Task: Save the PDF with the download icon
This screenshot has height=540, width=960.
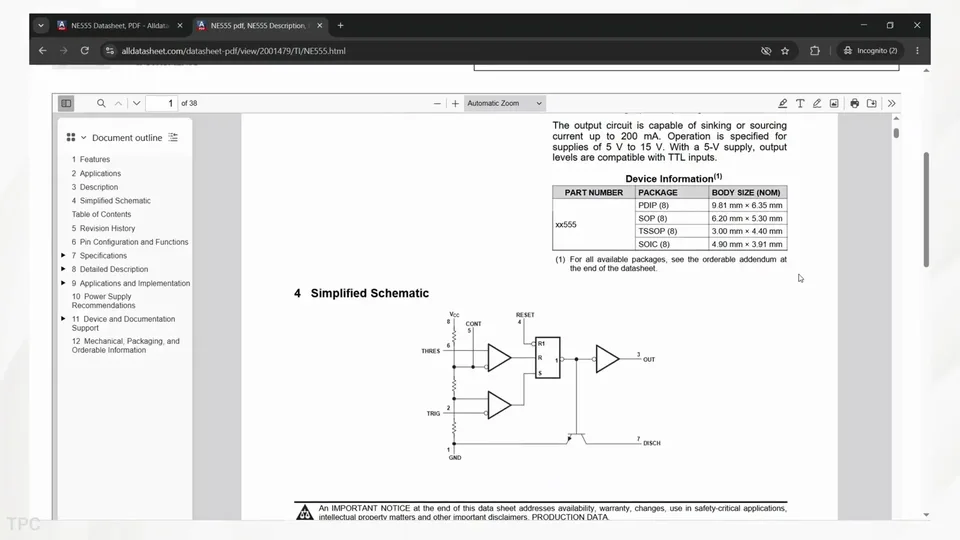Action: [872, 103]
